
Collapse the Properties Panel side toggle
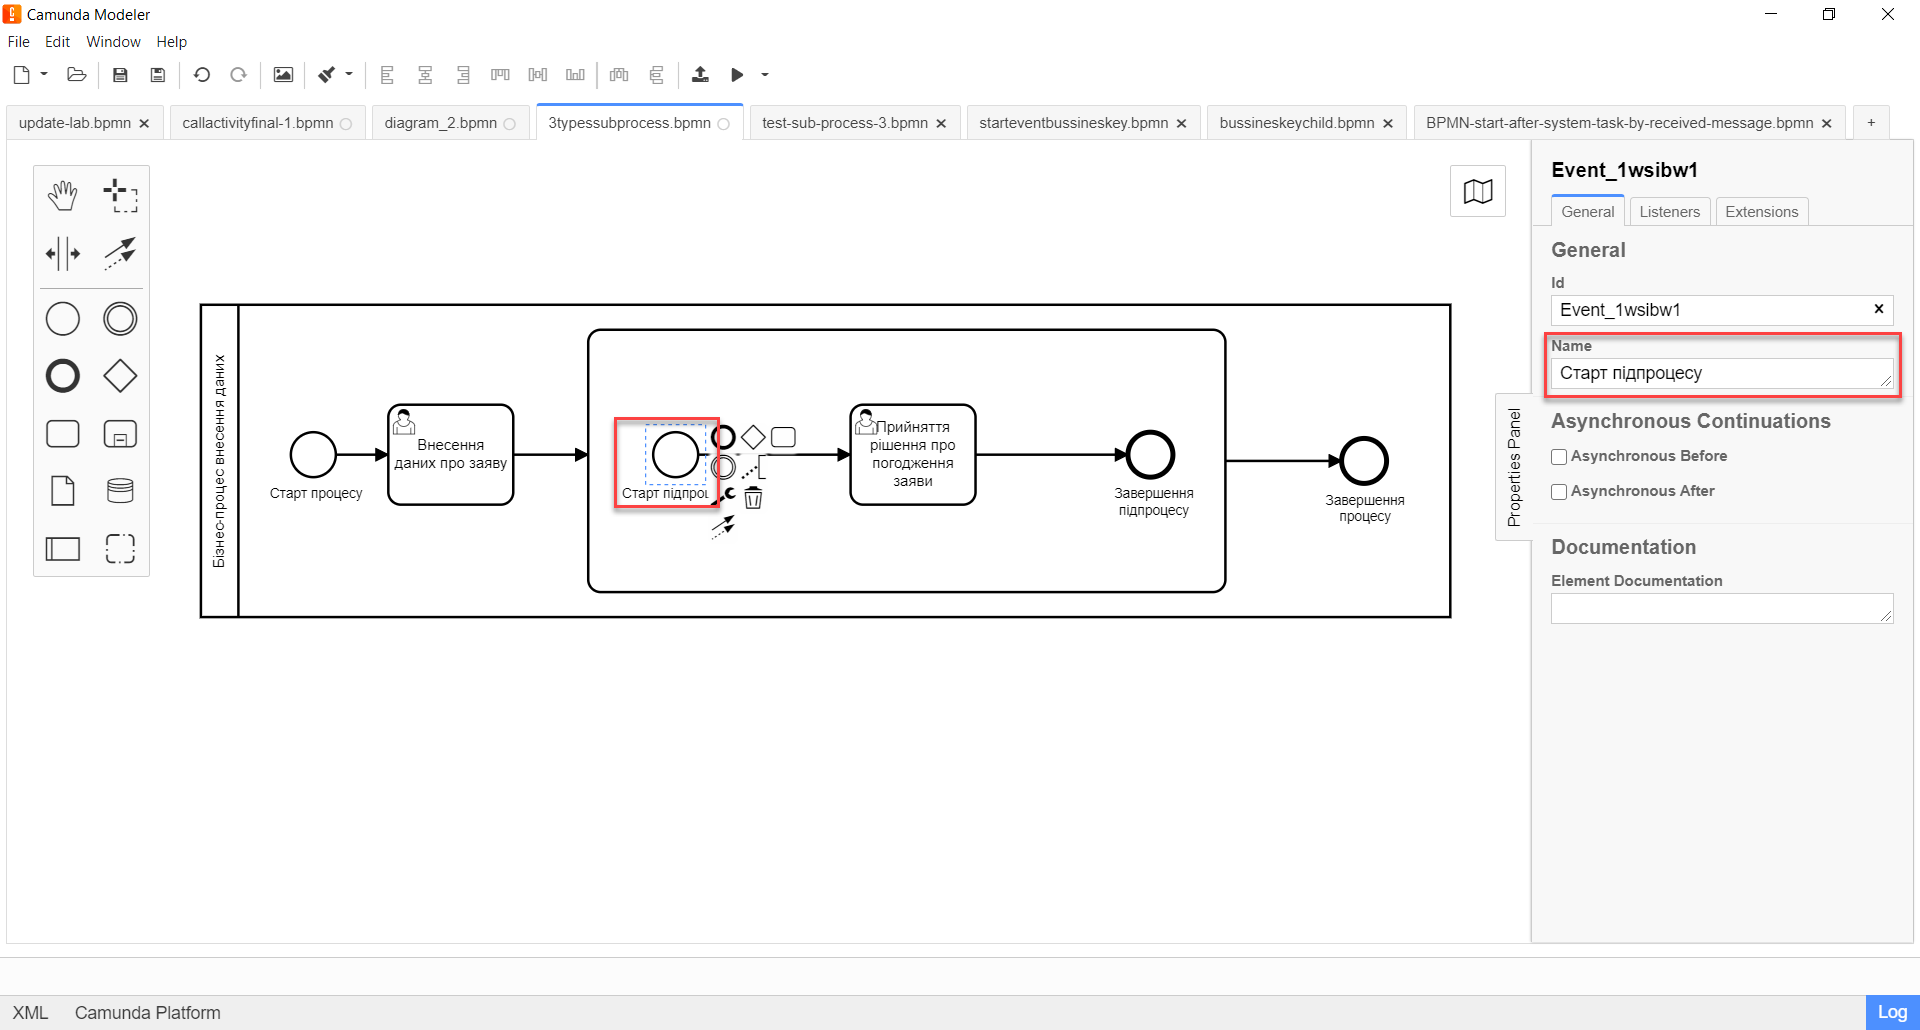pyautogui.click(x=1513, y=467)
